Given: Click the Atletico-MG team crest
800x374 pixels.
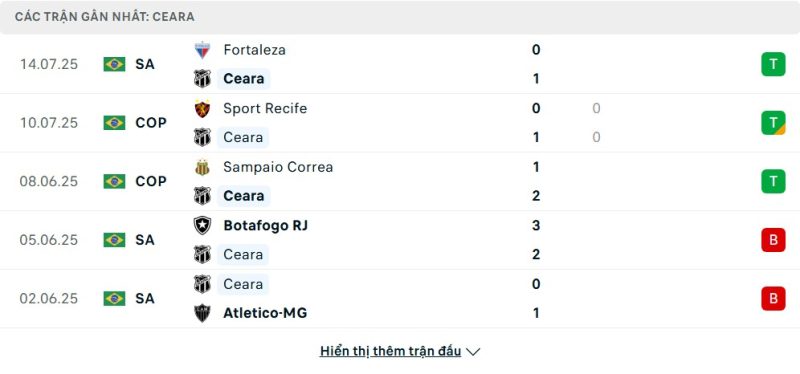Looking at the screenshot, I should point(203,313).
